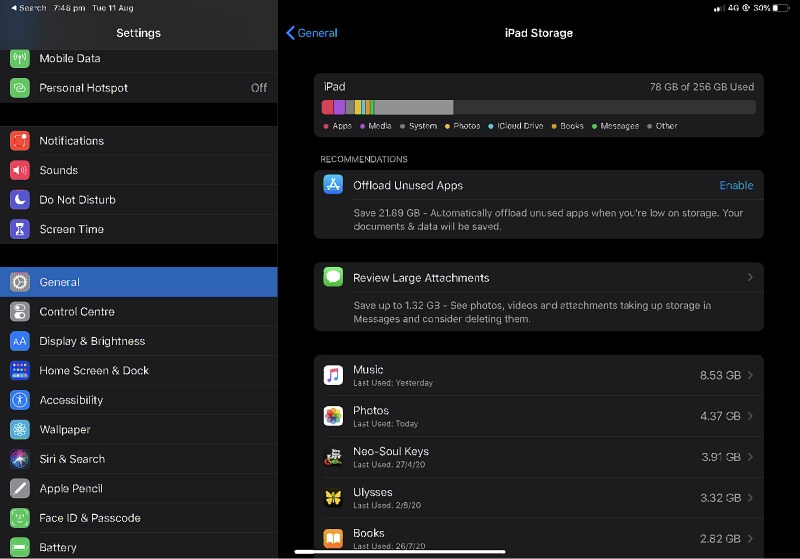Viewport: 800px width, 559px height.
Task: Tap Personal Hotspot Off status
Action: click(x=259, y=88)
